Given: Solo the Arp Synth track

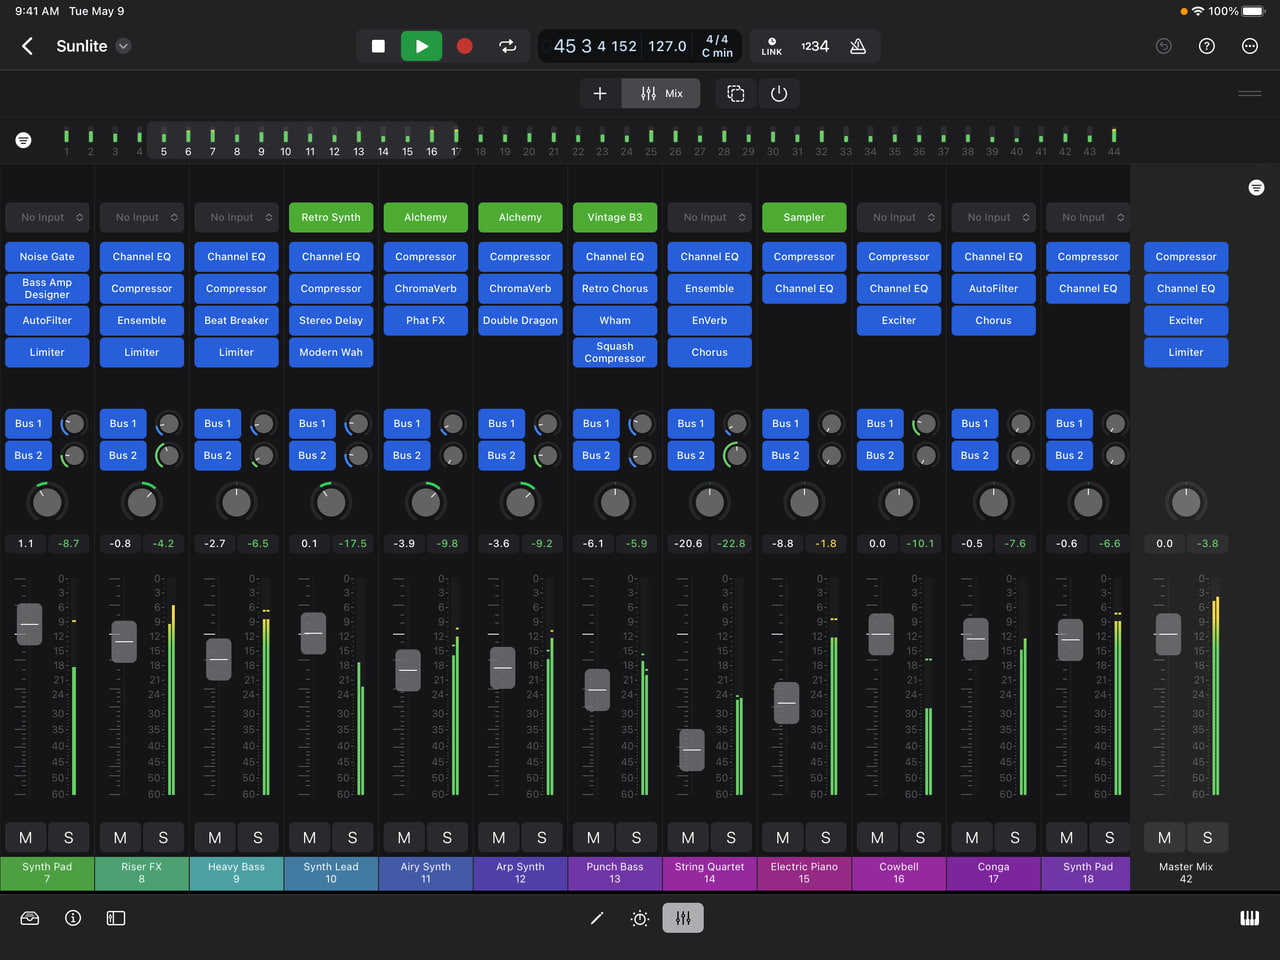Looking at the screenshot, I should tap(542, 837).
